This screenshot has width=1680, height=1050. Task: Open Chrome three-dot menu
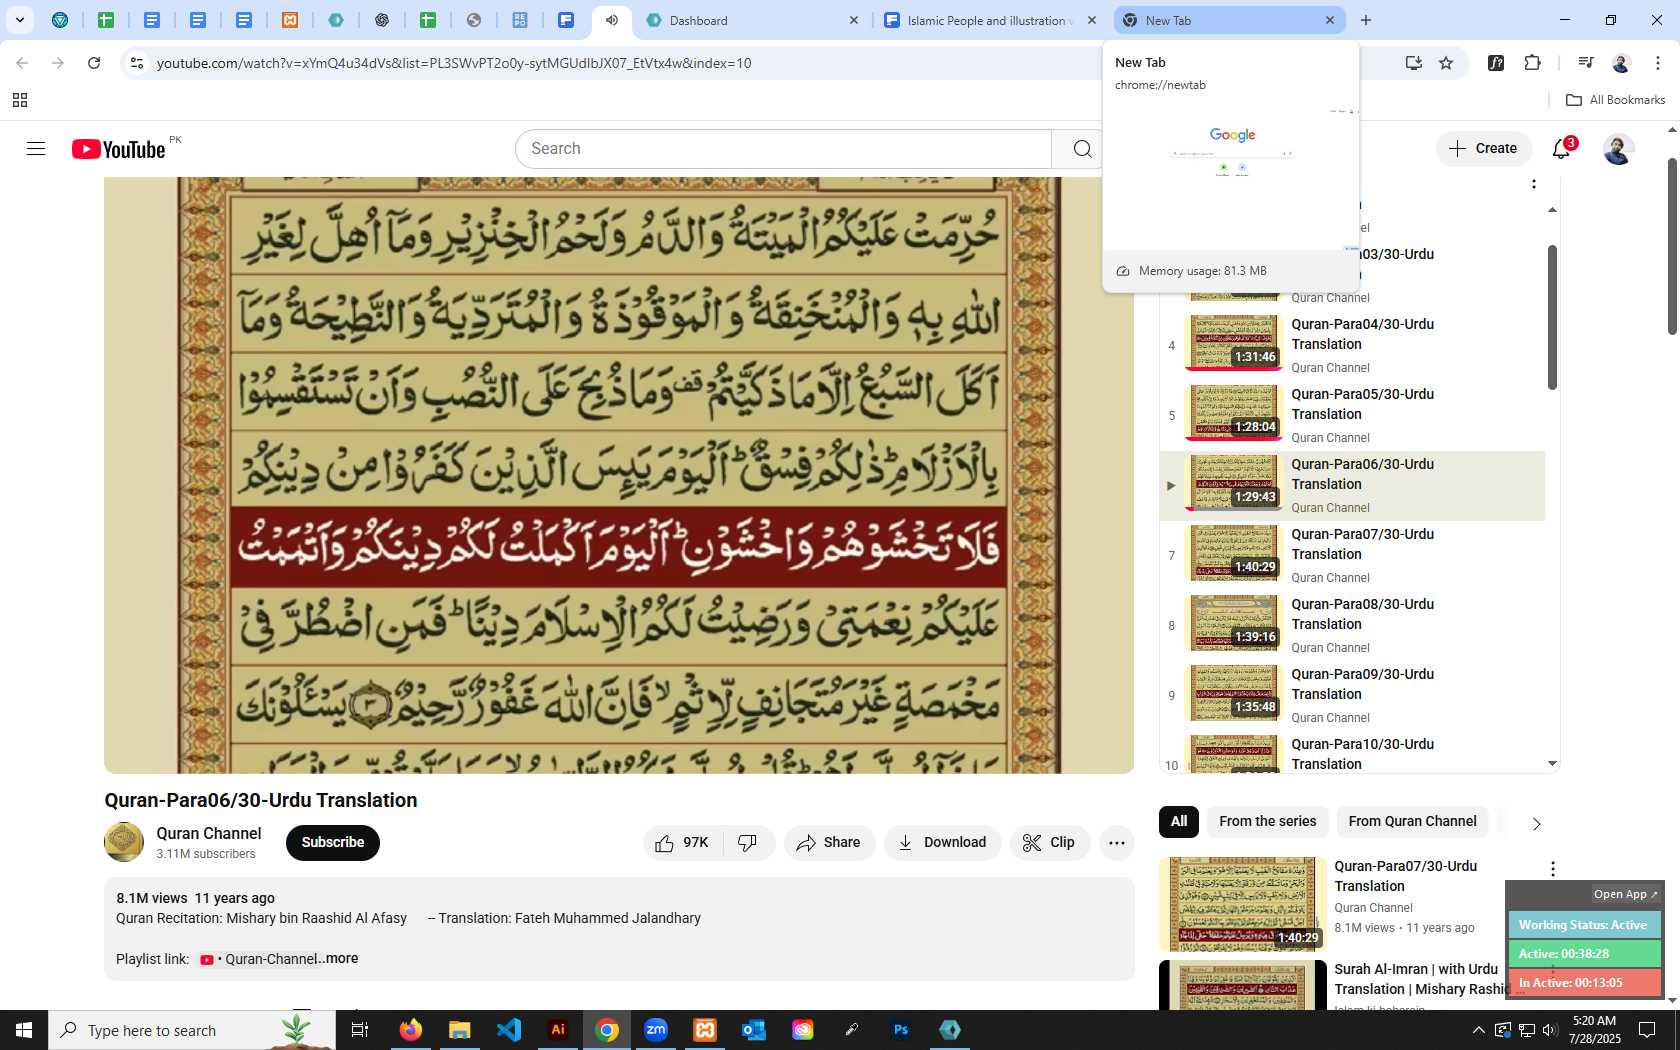(x=1658, y=63)
